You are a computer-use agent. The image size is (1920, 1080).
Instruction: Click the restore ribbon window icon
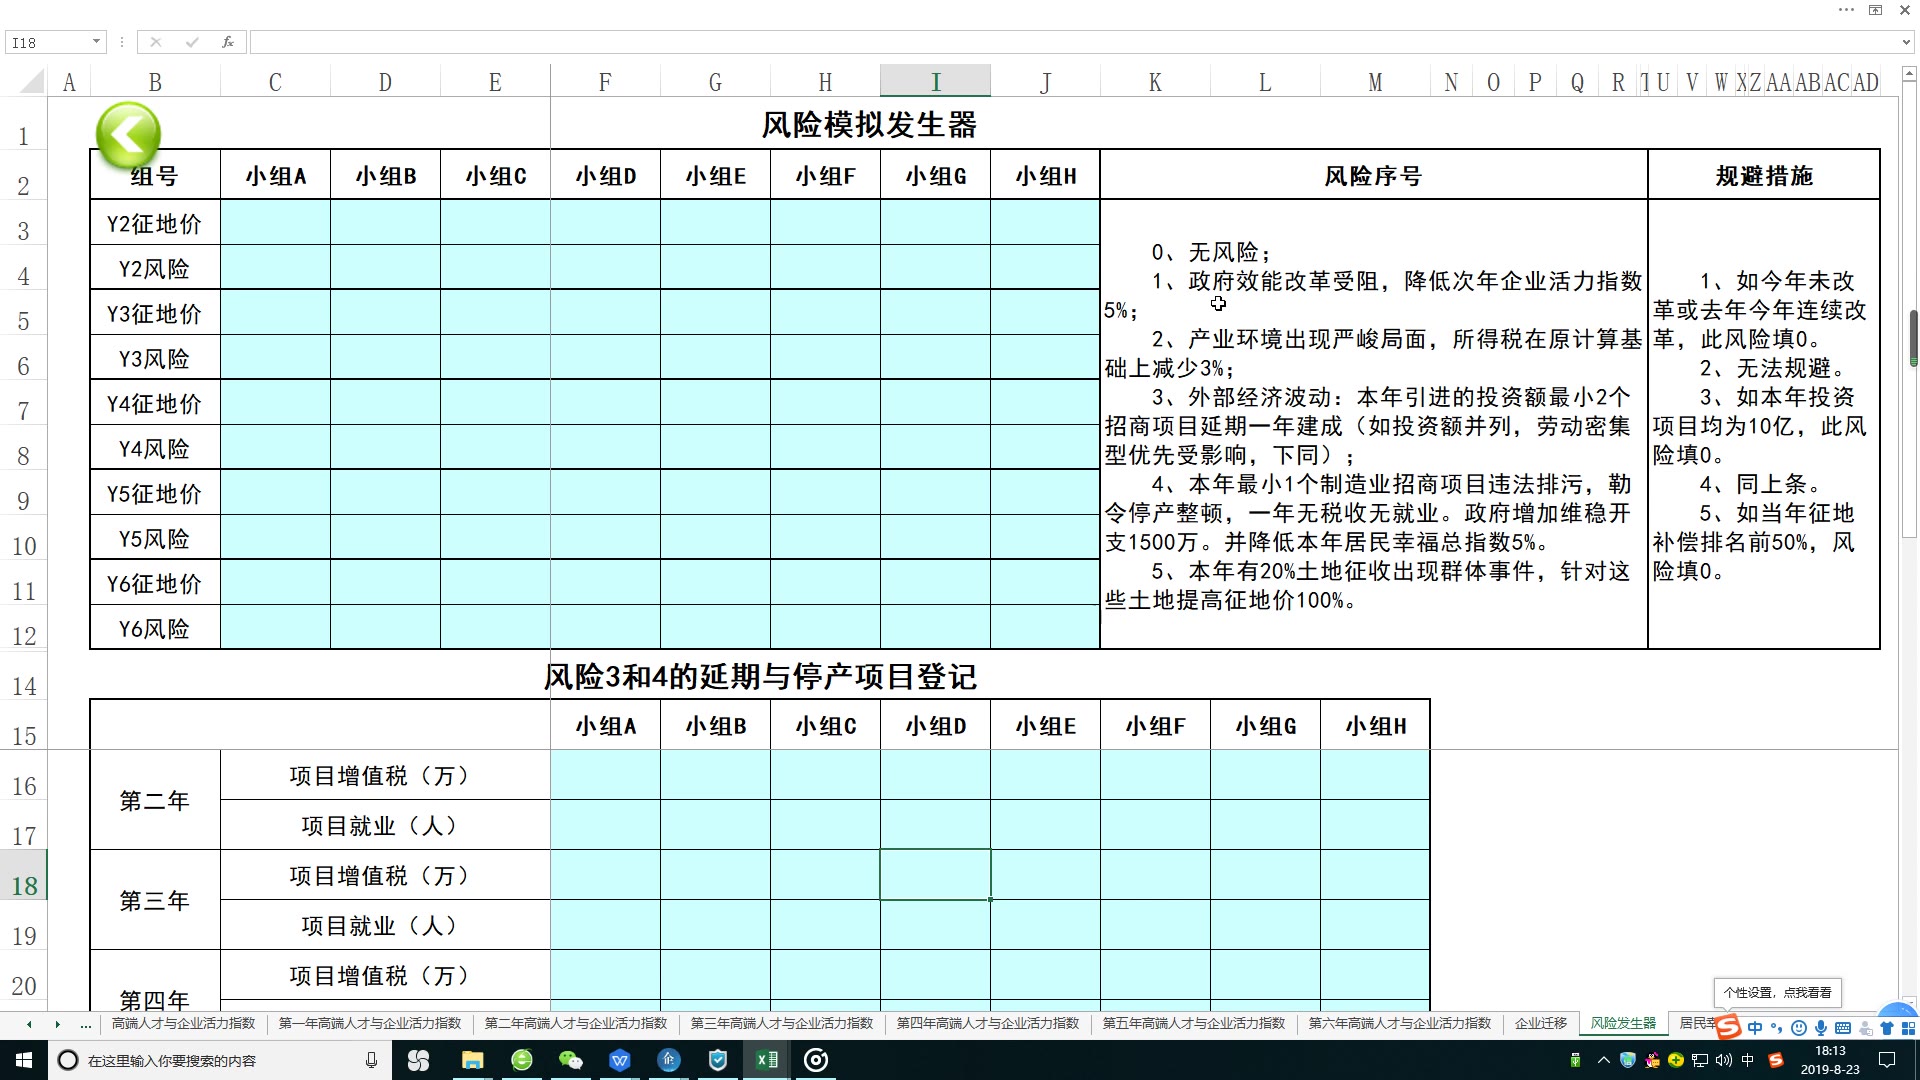point(1875,10)
